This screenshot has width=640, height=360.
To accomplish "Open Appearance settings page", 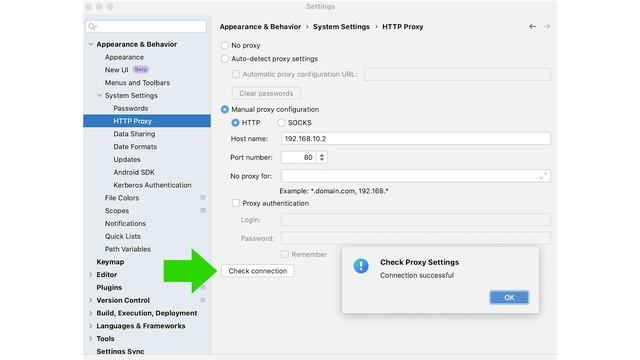I will pyautogui.click(x=124, y=57).
